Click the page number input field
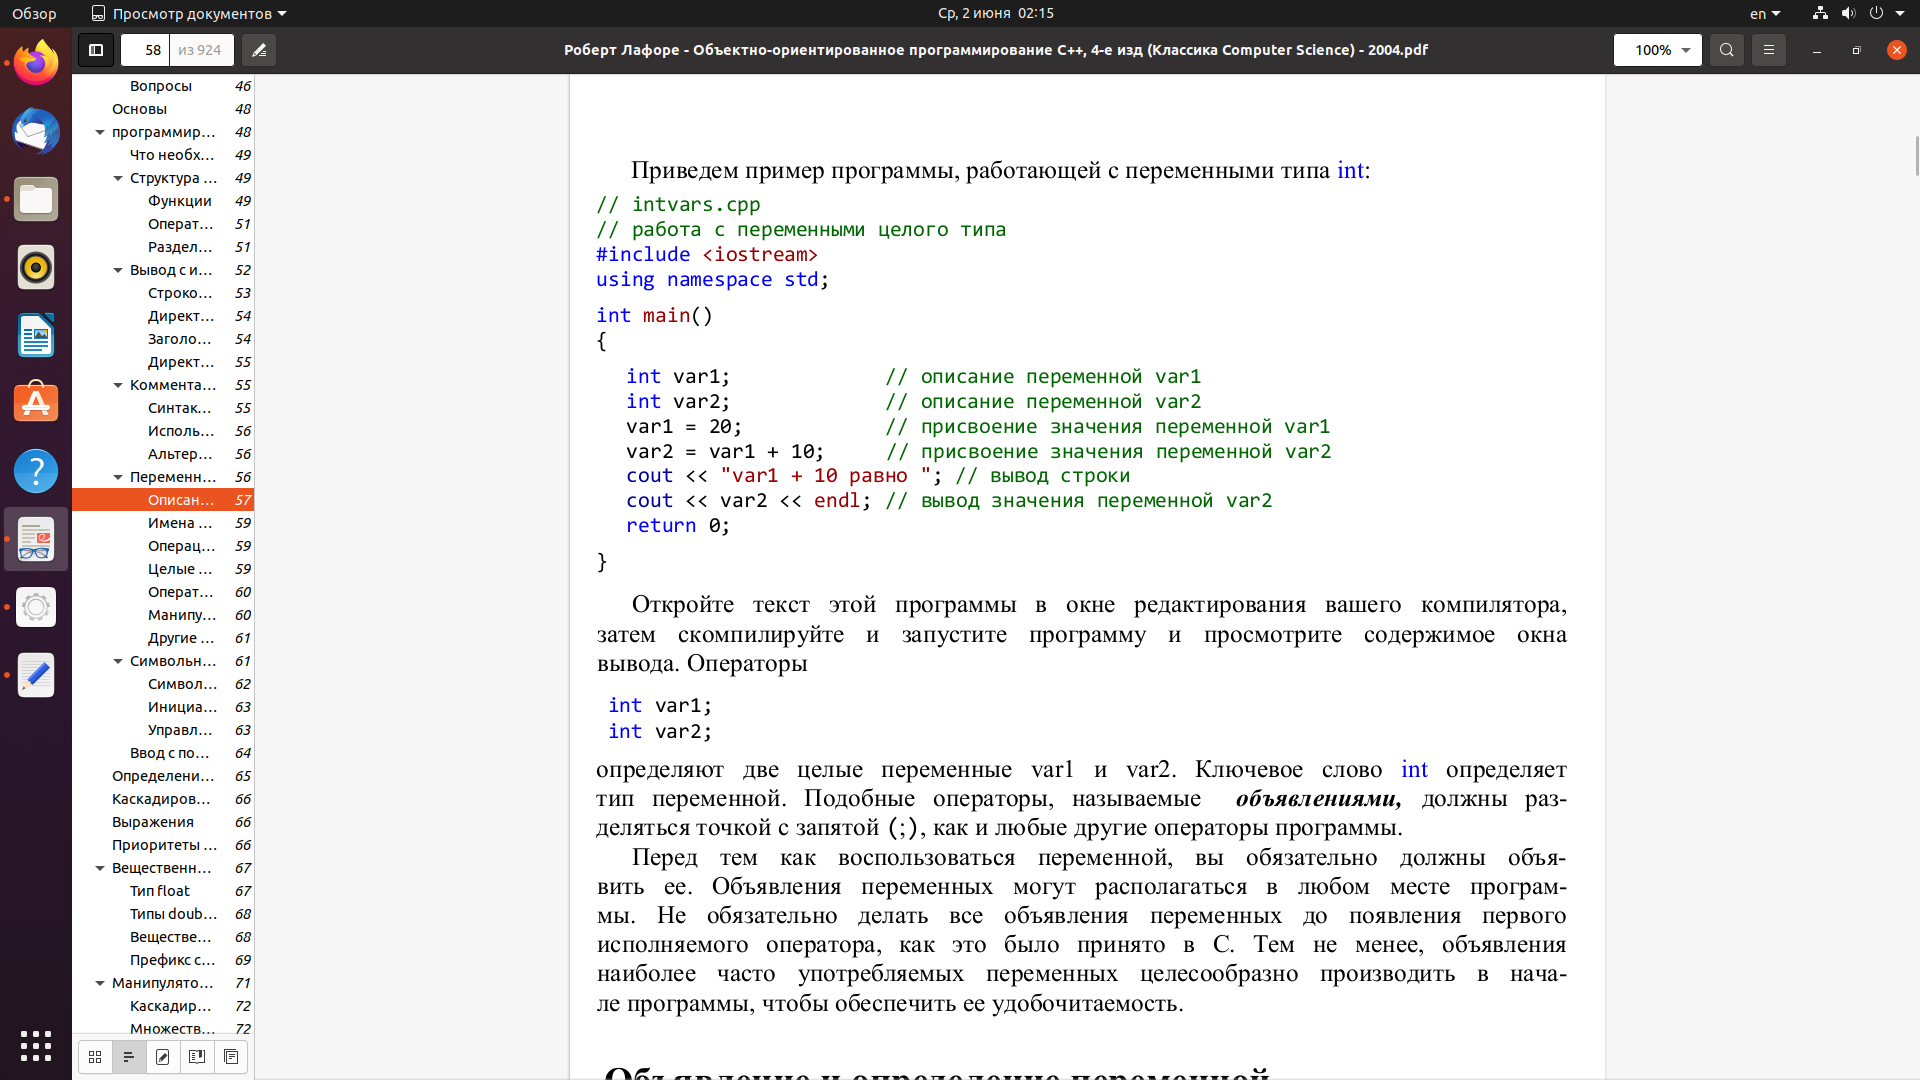This screenshot has height=1080, width=1920. tap(146, 50)
